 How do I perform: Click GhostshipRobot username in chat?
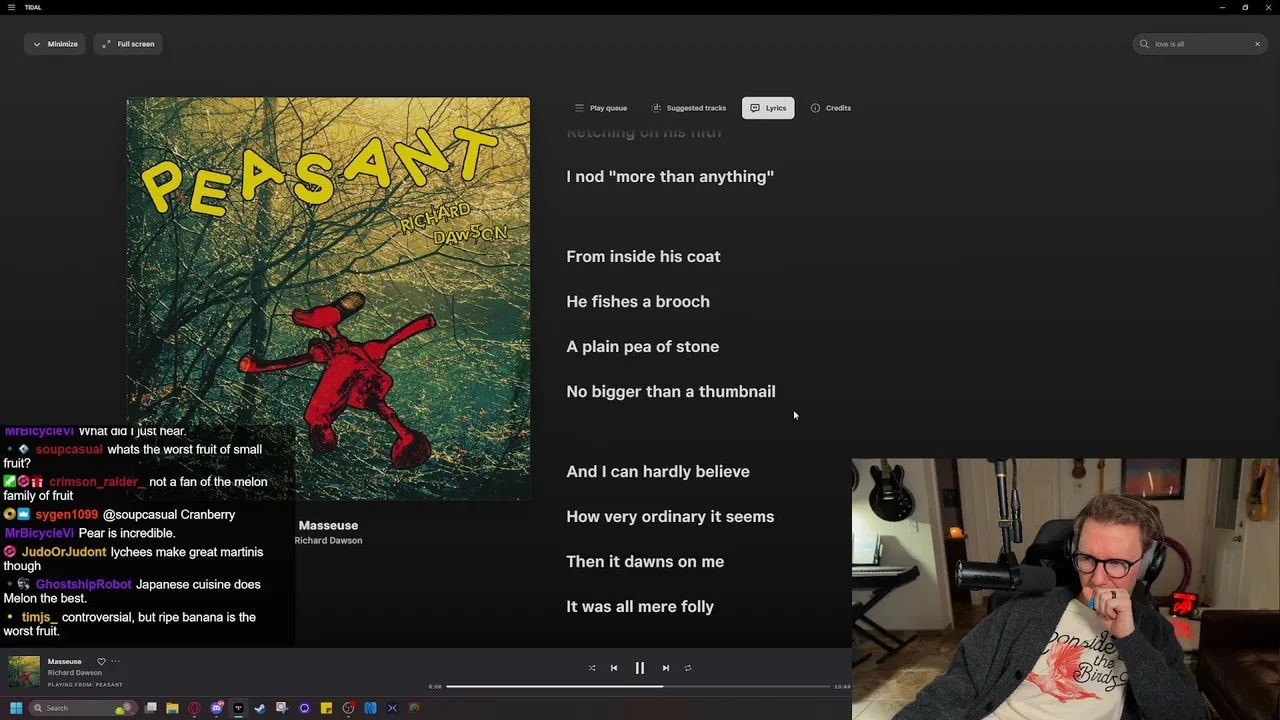click(84, 585)
